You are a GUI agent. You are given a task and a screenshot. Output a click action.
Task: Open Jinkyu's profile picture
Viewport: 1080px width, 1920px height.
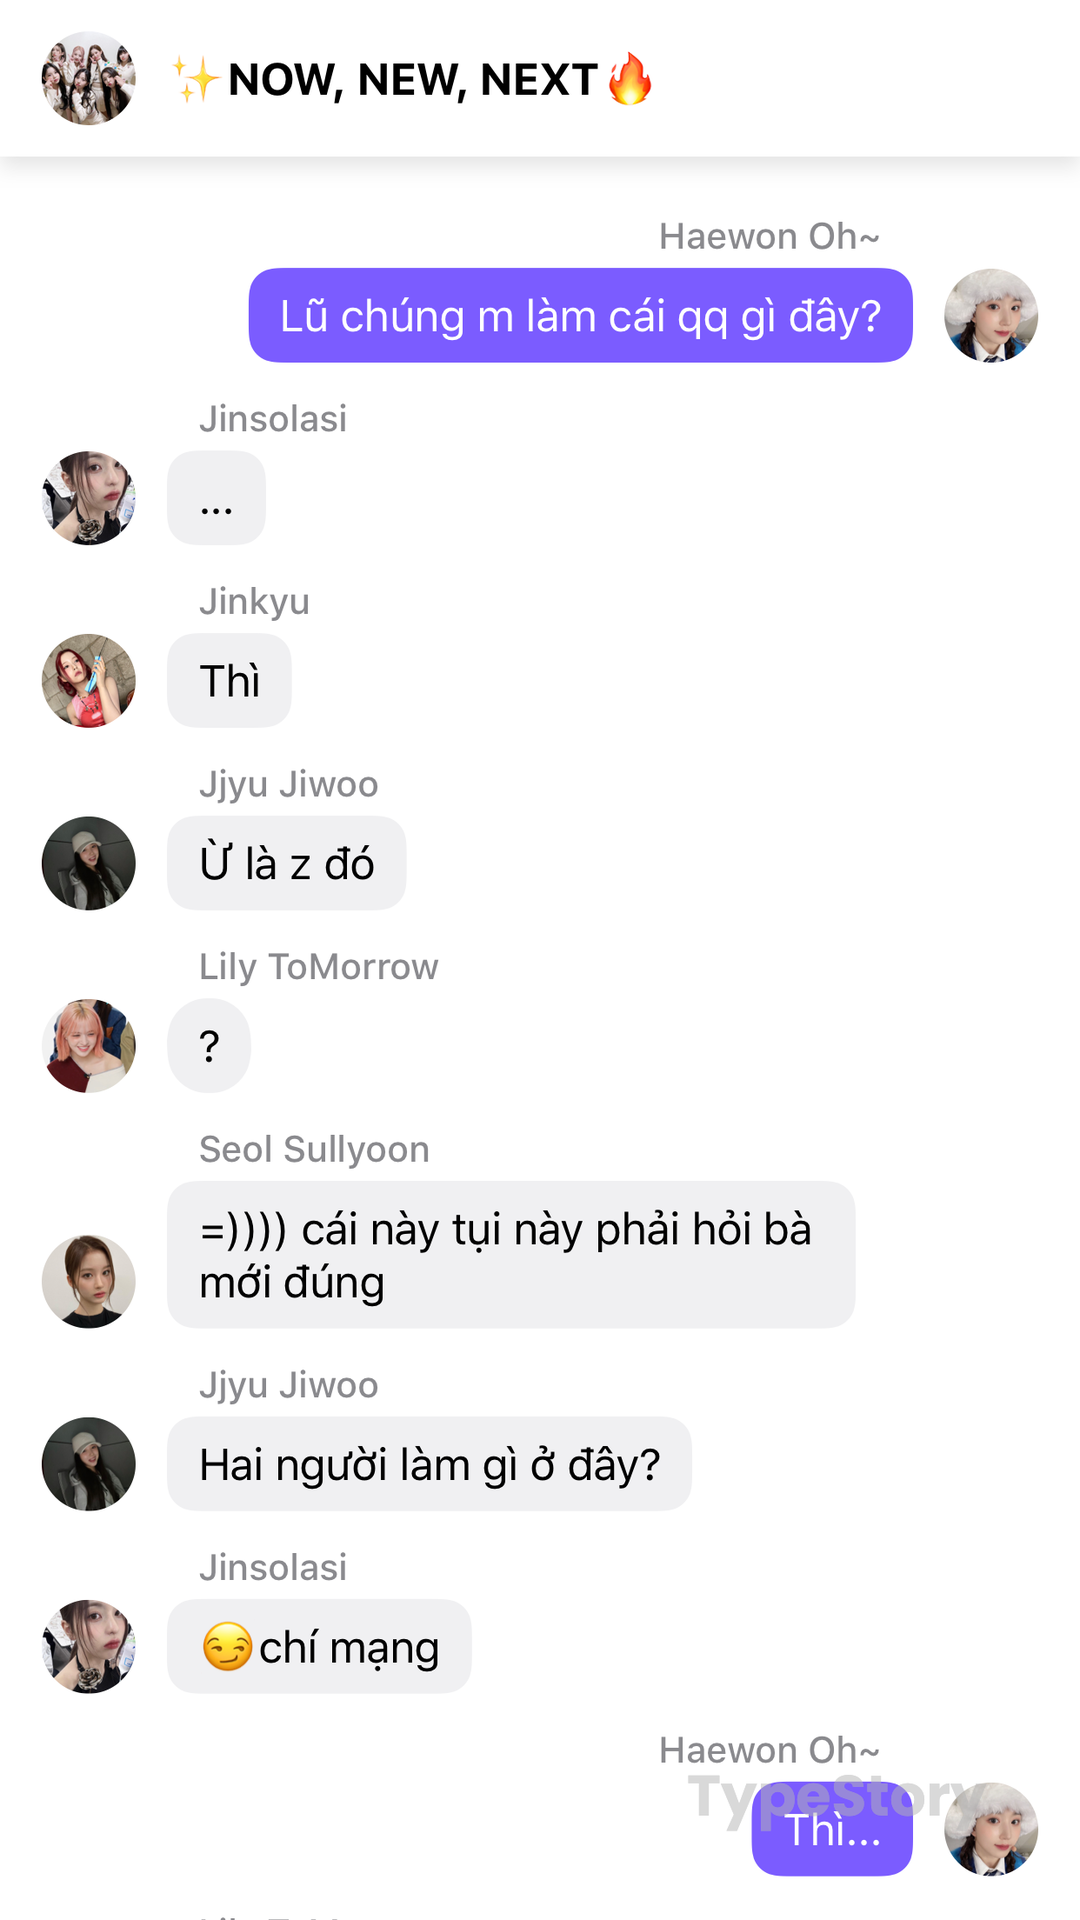[x=88, y=681]
